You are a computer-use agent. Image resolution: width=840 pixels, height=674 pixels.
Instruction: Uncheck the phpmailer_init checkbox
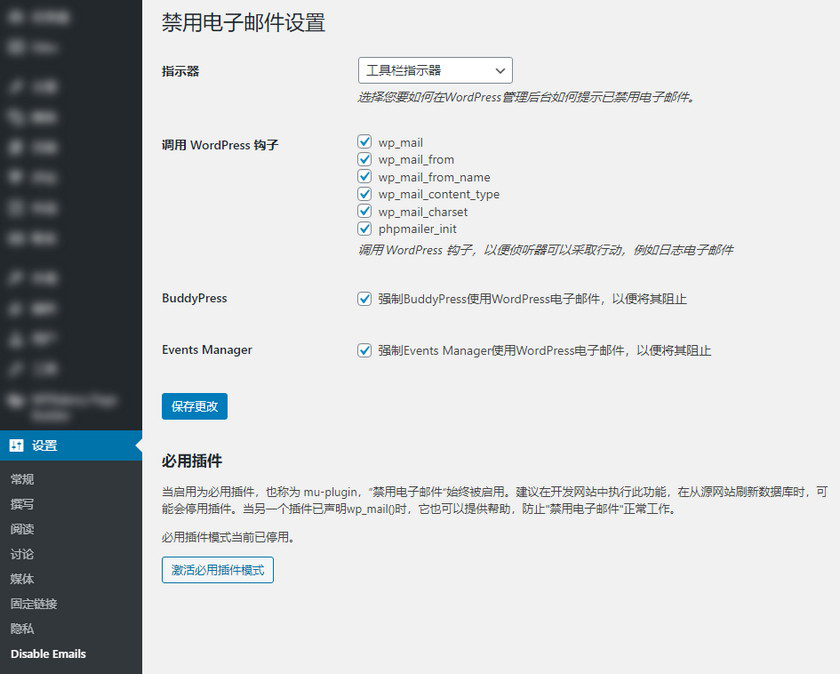[x=365, y=229]
